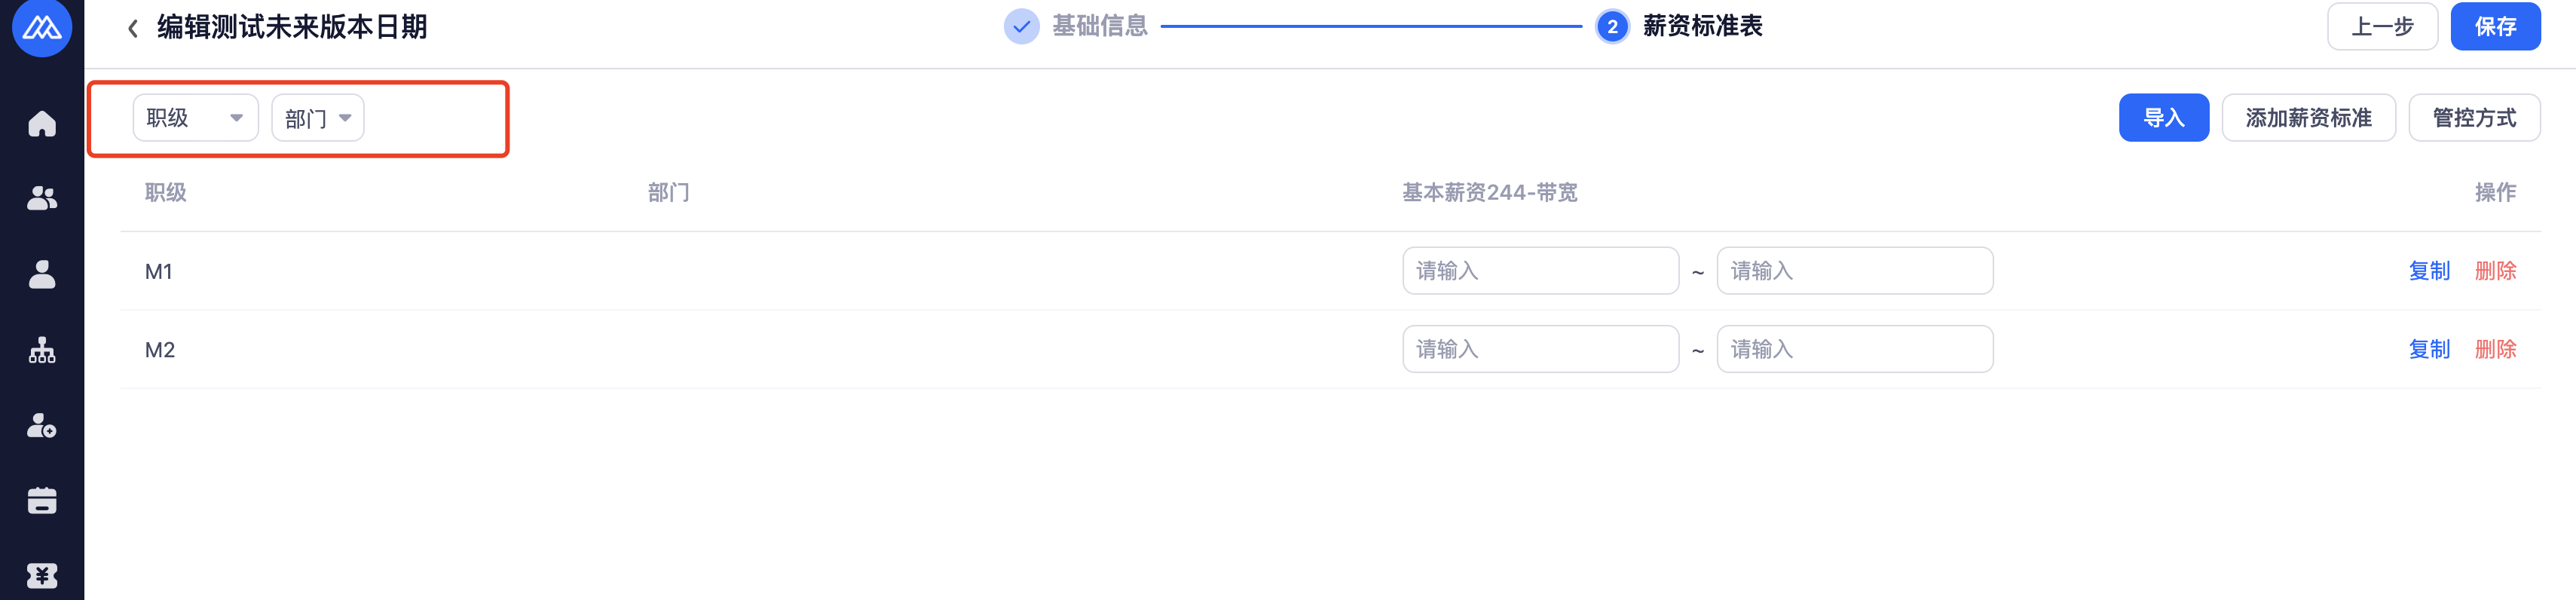Focus the M2 minimum salary input field
2576x600 pixels.
[x=1540, y=349]
